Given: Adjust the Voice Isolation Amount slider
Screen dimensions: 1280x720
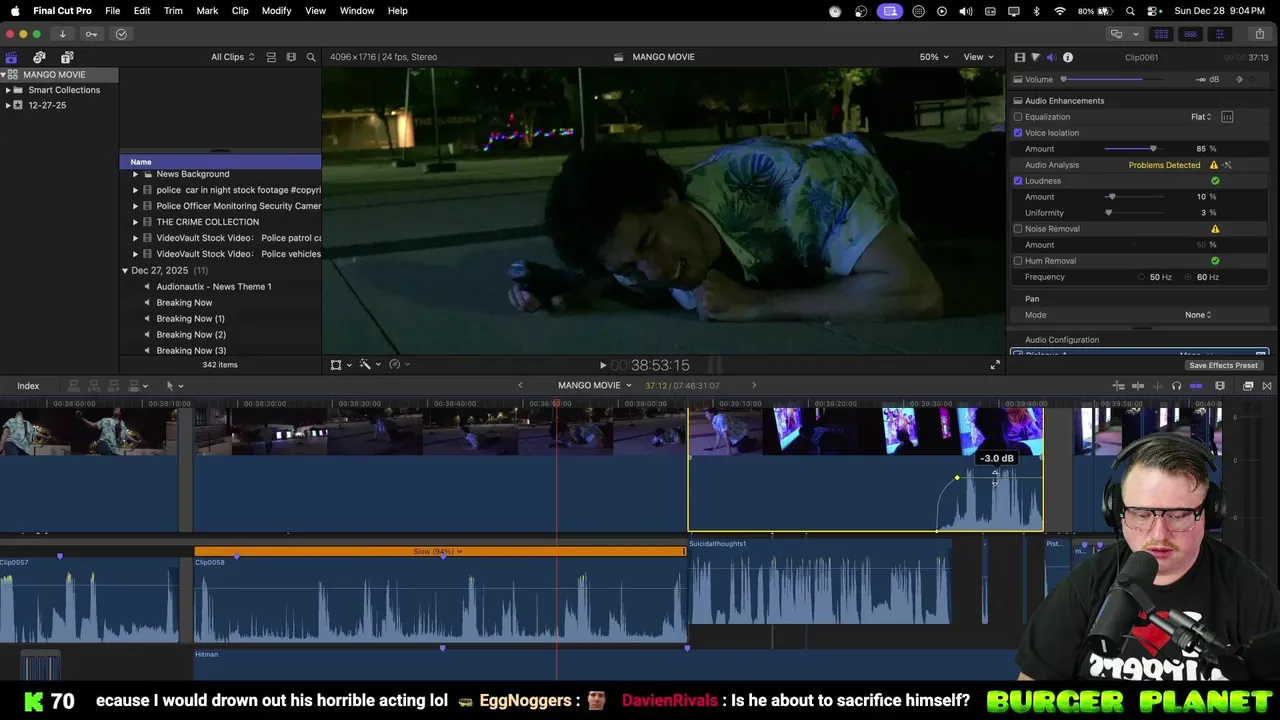Looking at the screenshot, I should [1134, 149].
